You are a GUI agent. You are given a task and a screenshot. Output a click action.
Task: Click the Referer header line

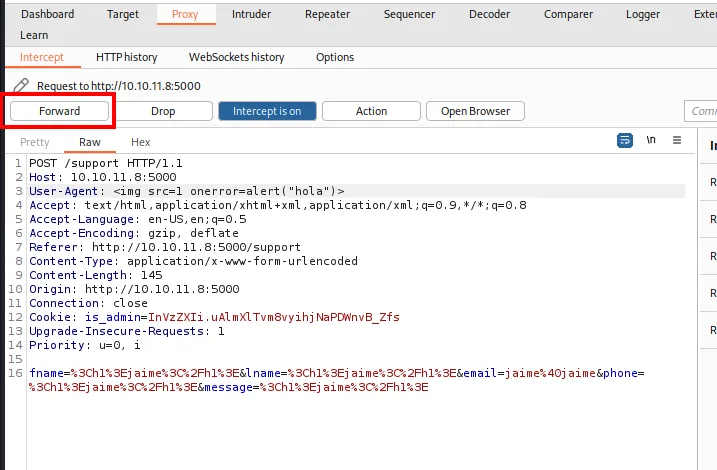point(165,247)
